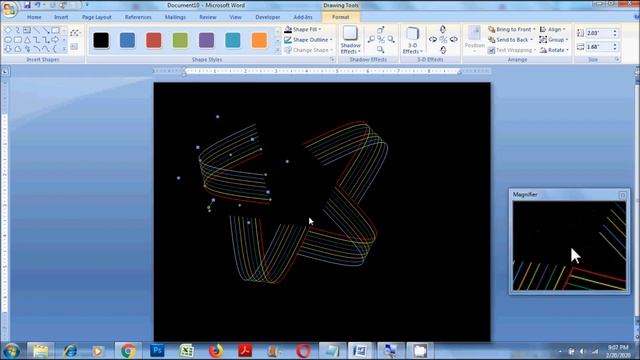
Task: Switch to the Home tab
Action: [x=34, y=17]
